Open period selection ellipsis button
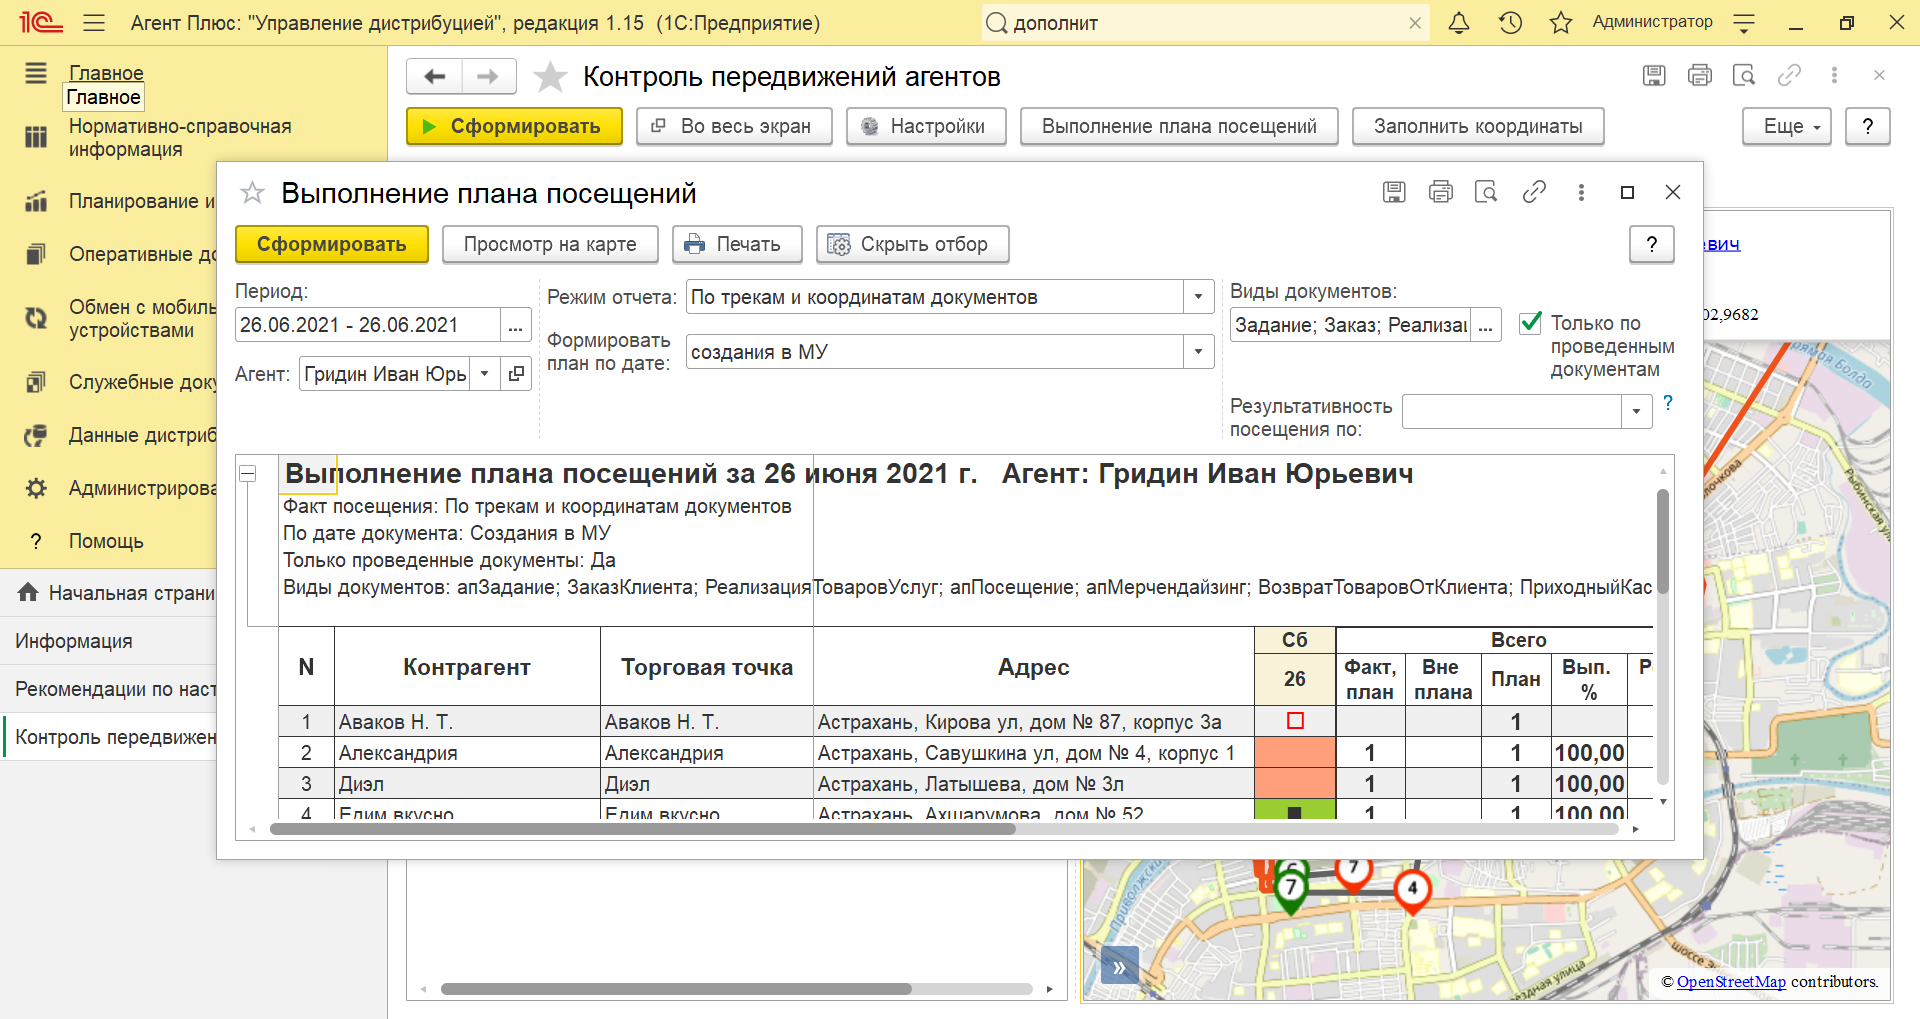 [515, 325]
